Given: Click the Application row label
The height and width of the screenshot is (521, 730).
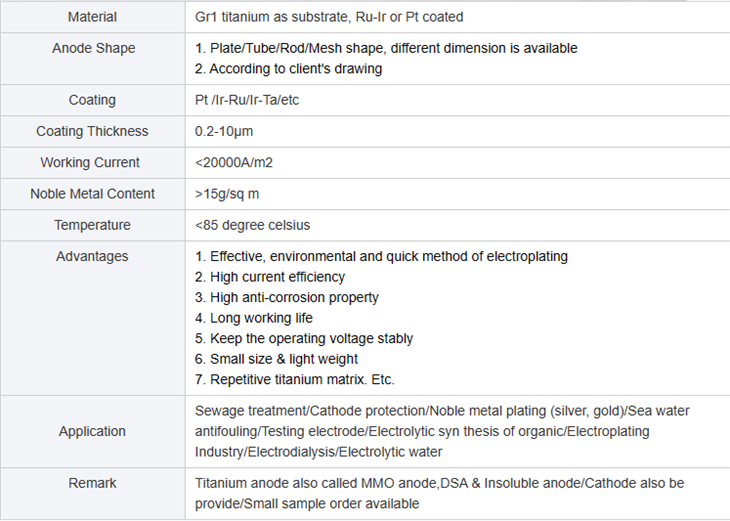Looking at the screenshot, I should pyautogui.click(x=92, y=431).
